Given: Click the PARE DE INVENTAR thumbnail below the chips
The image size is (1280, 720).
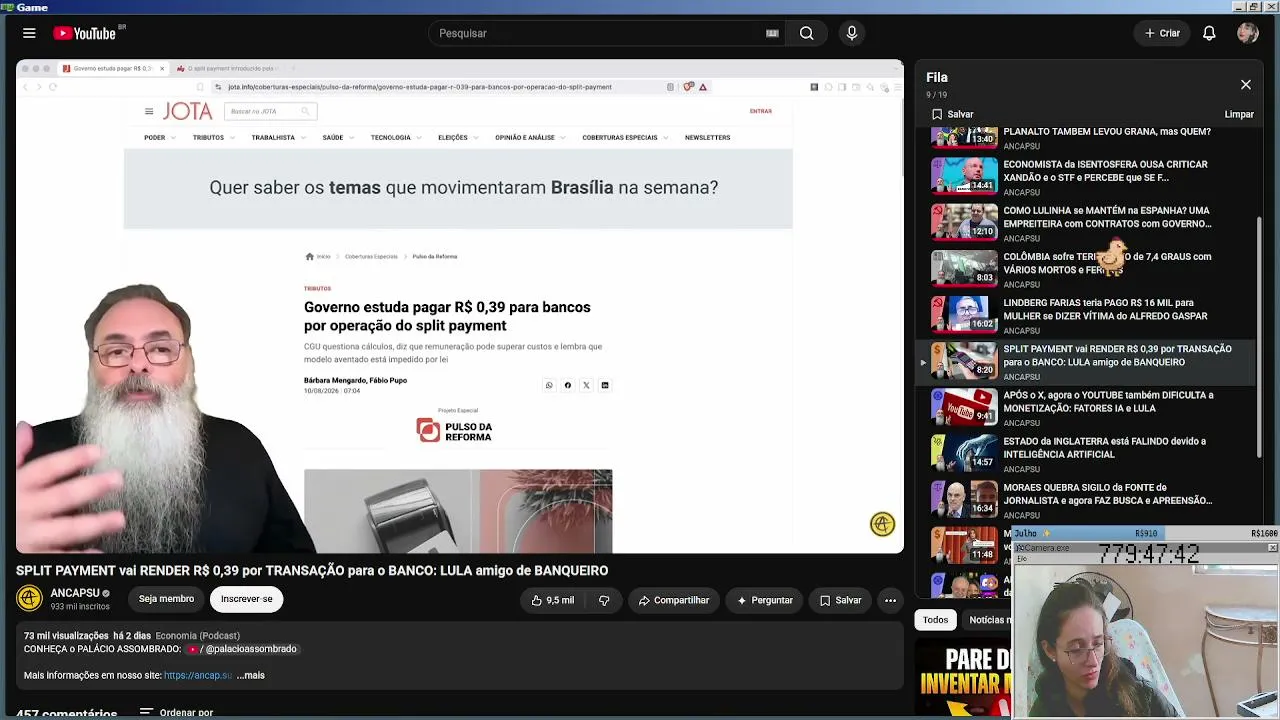Looking at the screenshot, I should click(x=964, y=679).
